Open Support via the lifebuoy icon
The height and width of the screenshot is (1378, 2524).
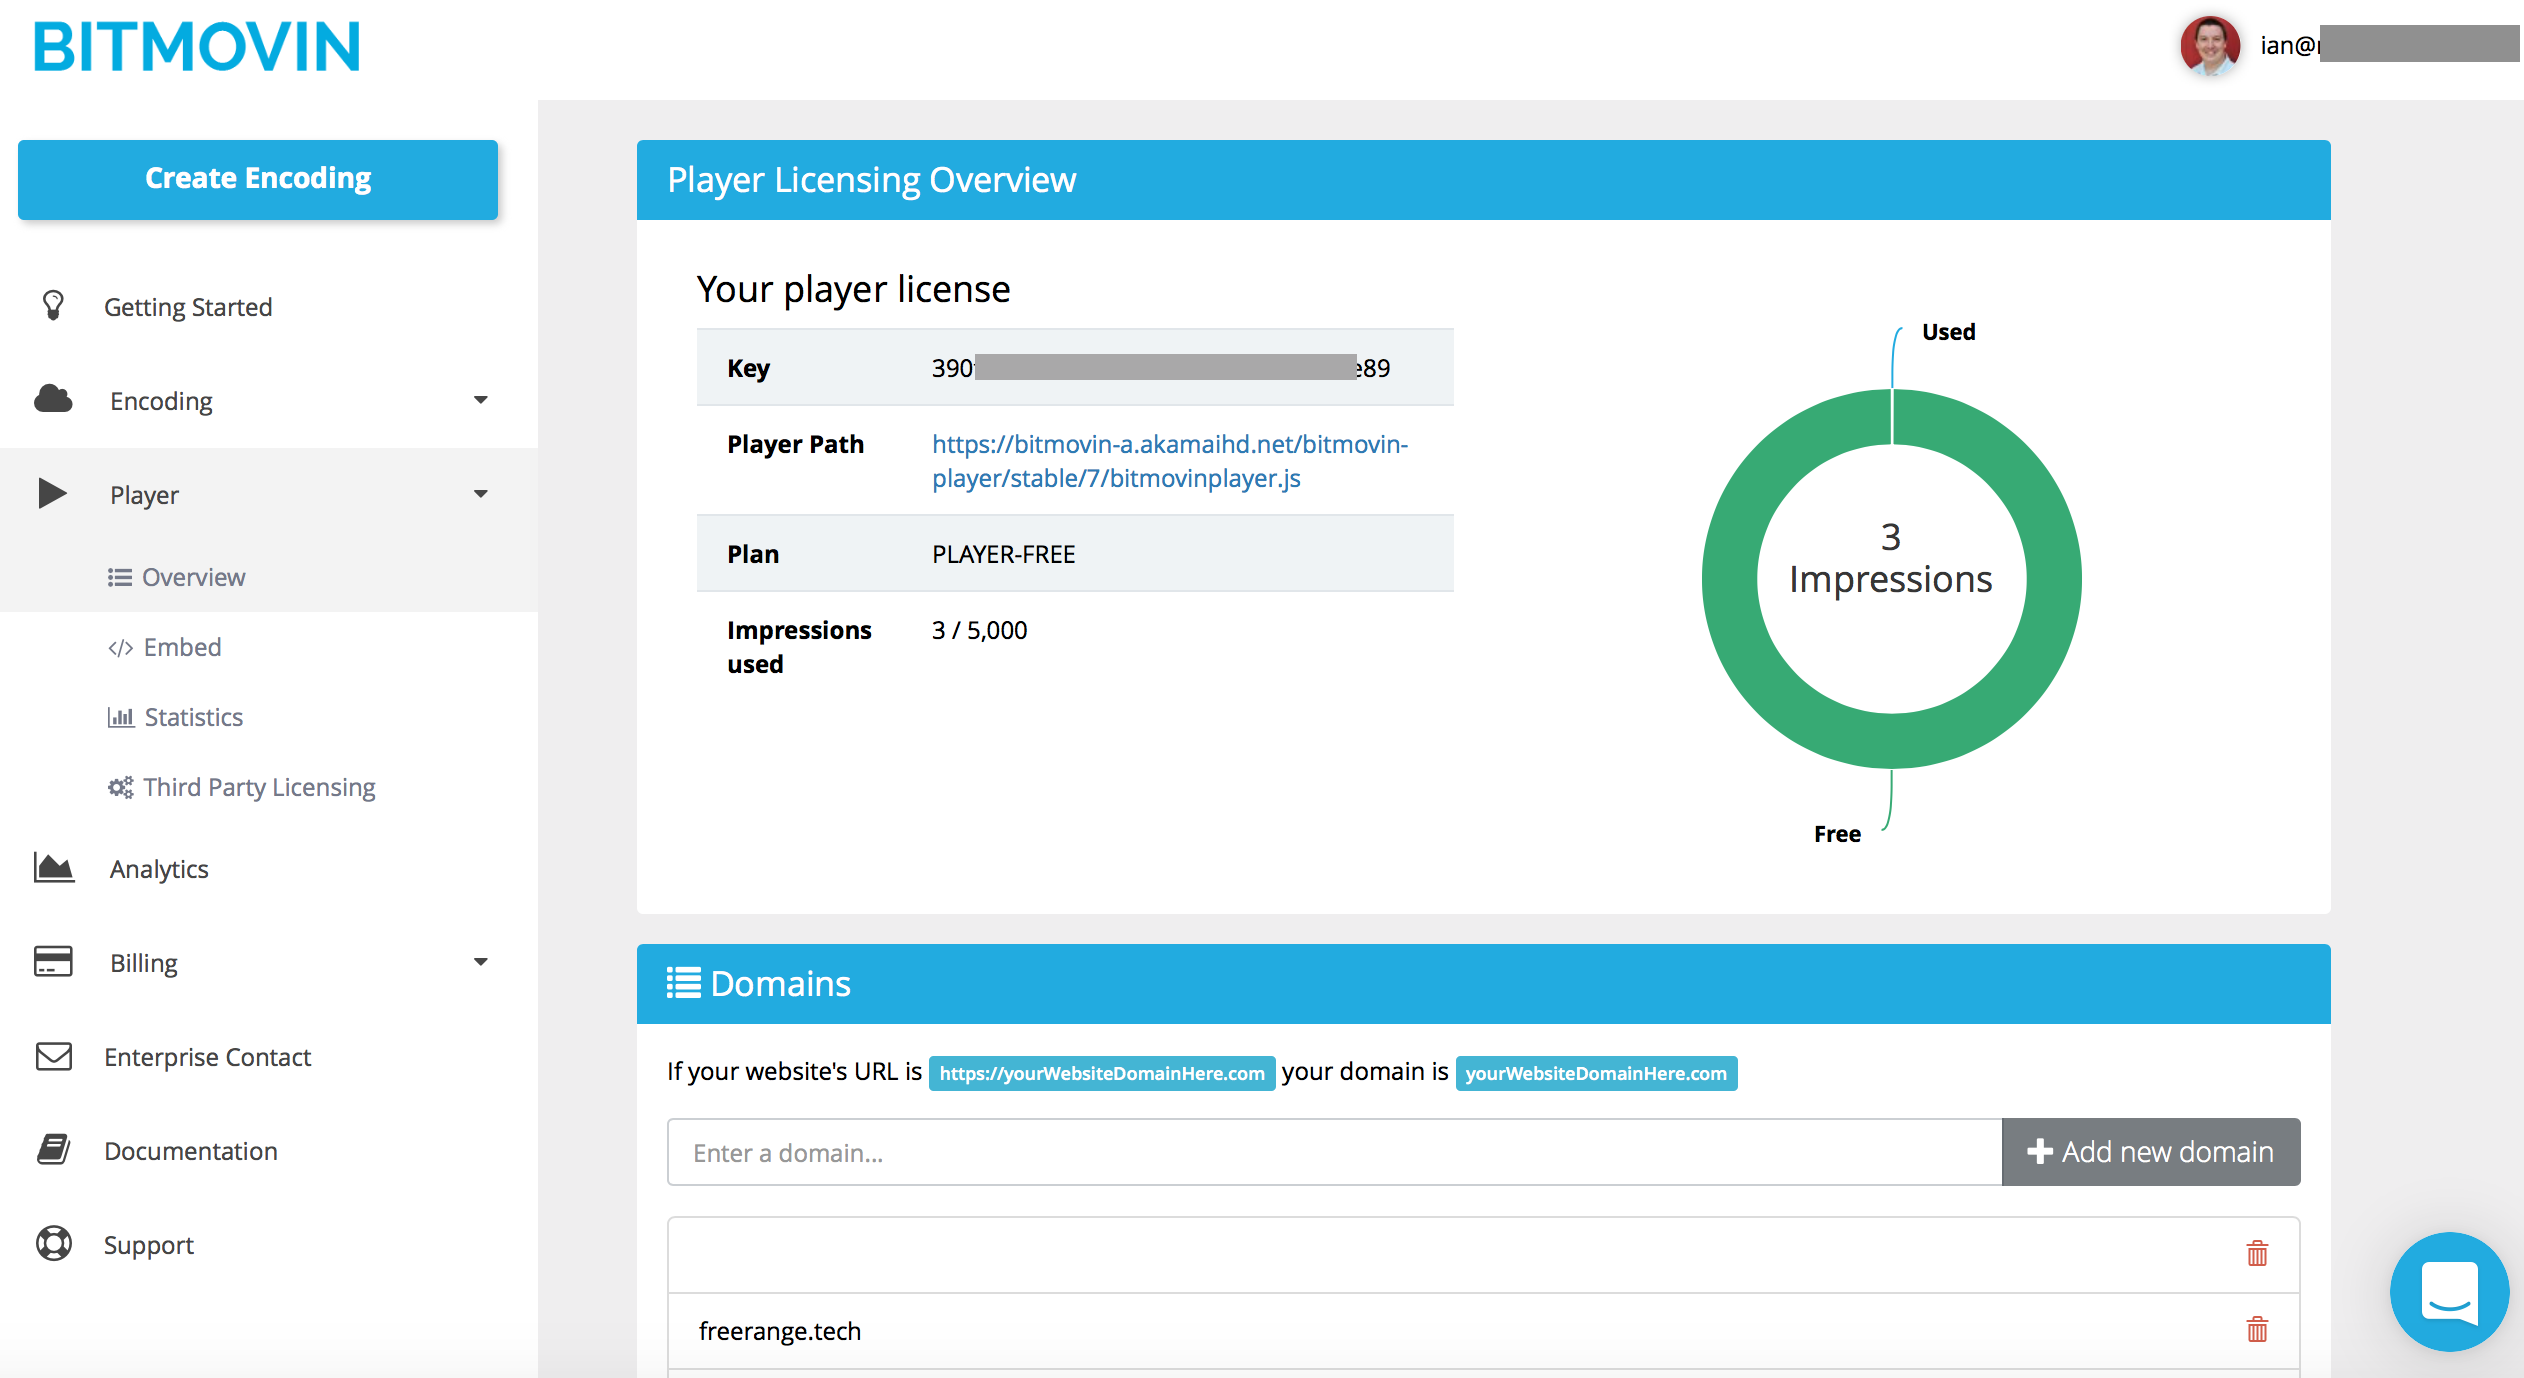[x=53, y=1244]
